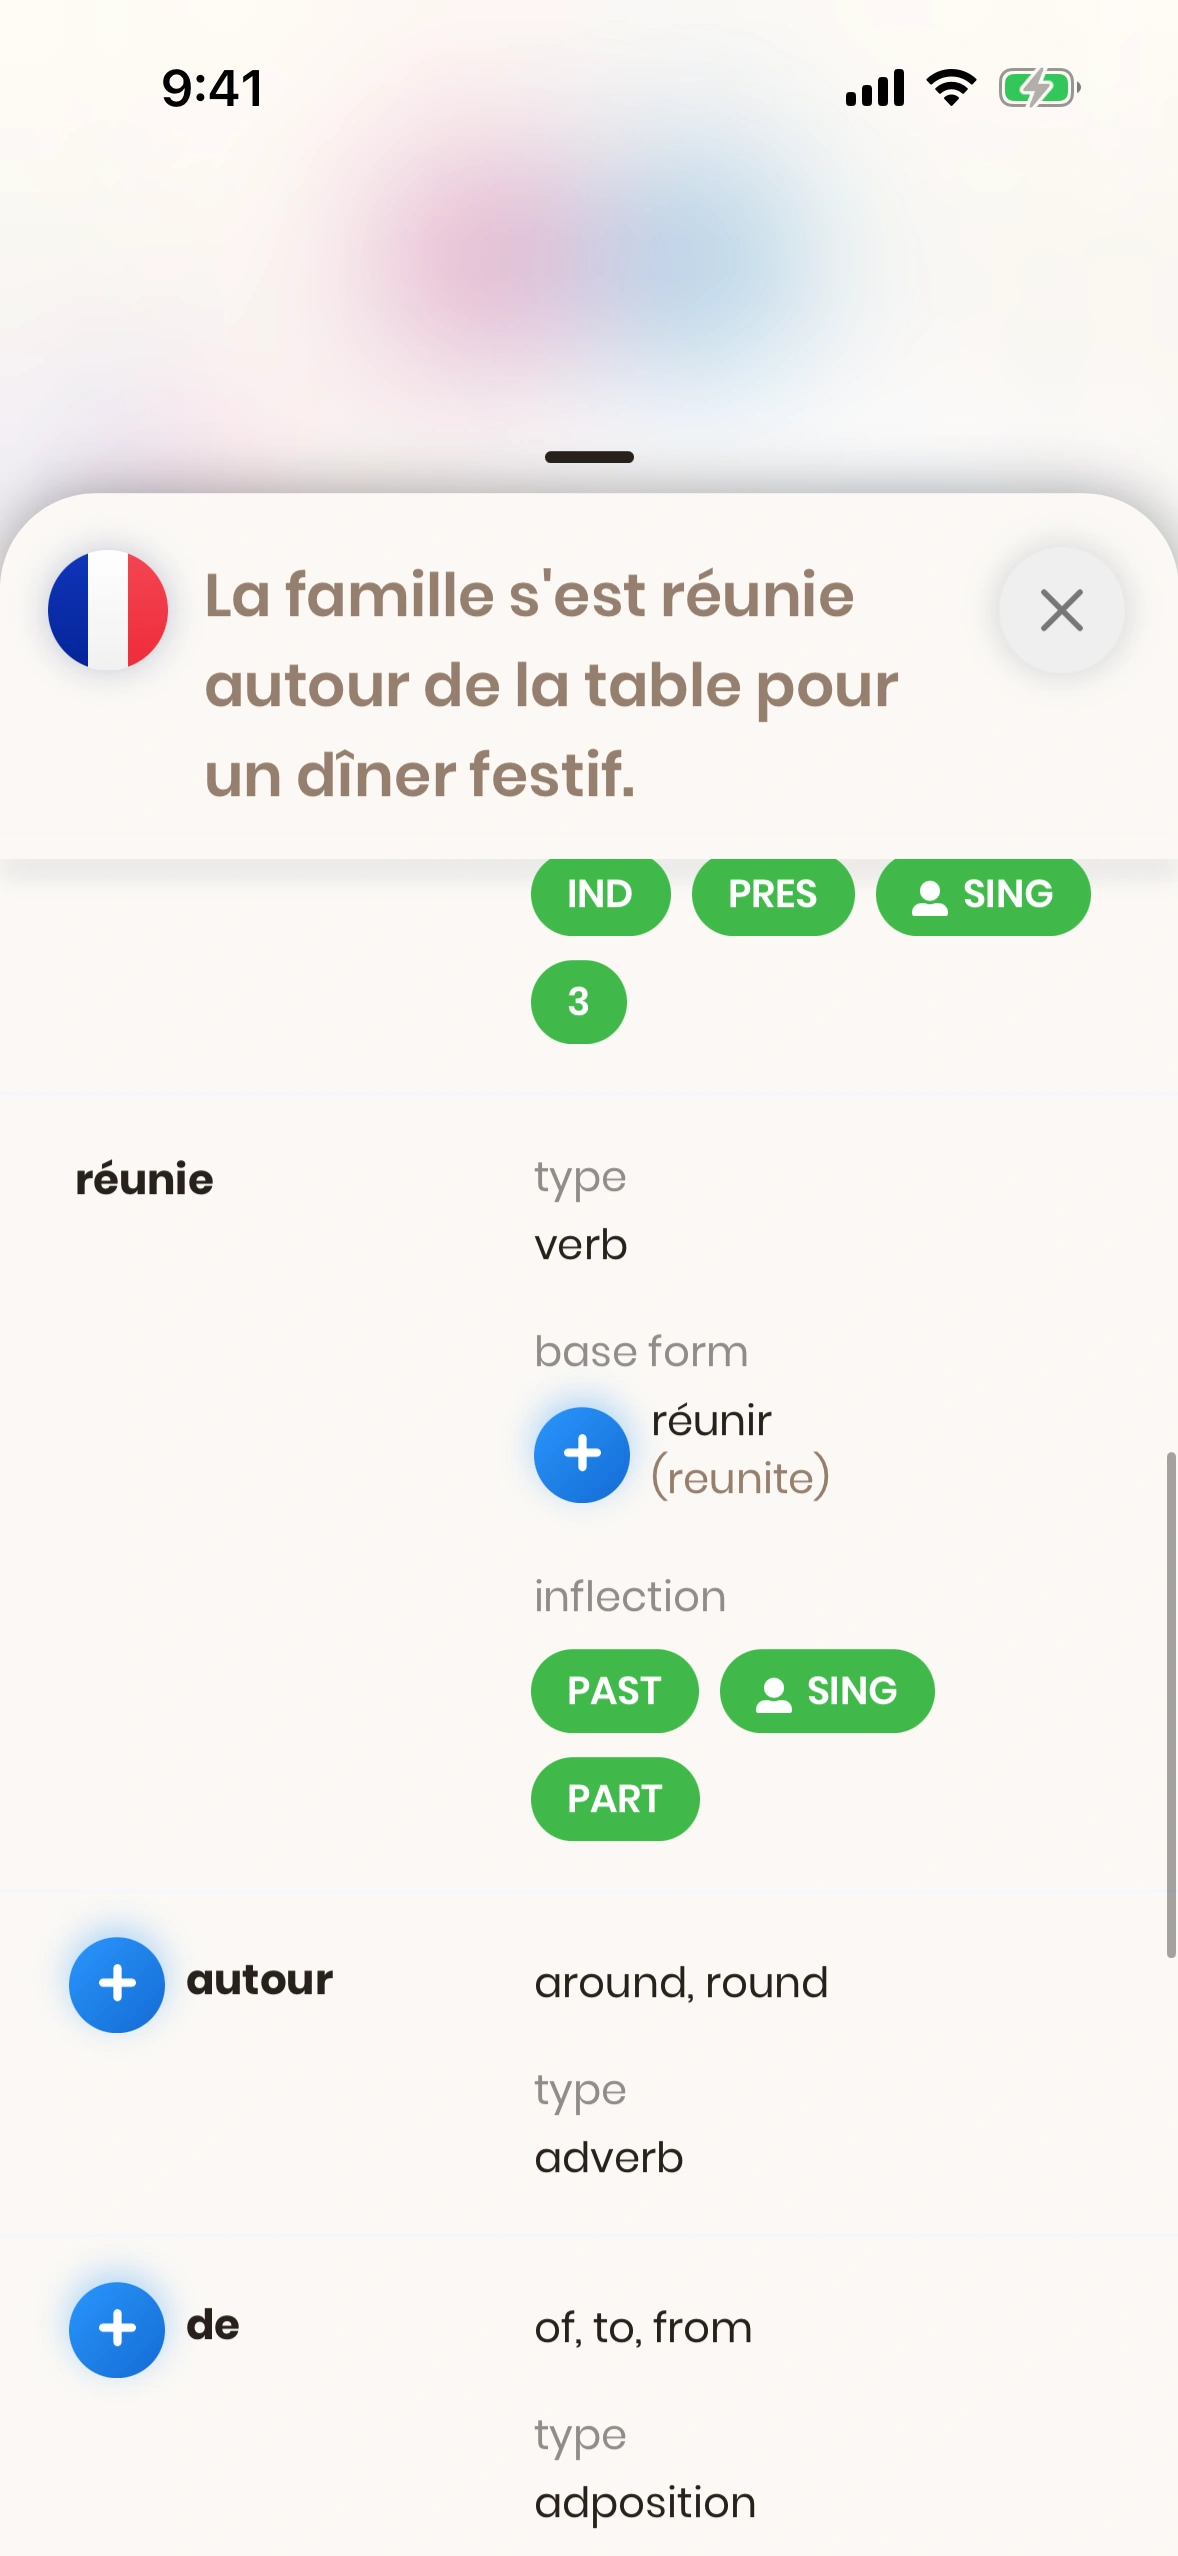The image size is (1178, 2556).
Task: Tap the Wi-Fi status icon
Action: point(952,88)
